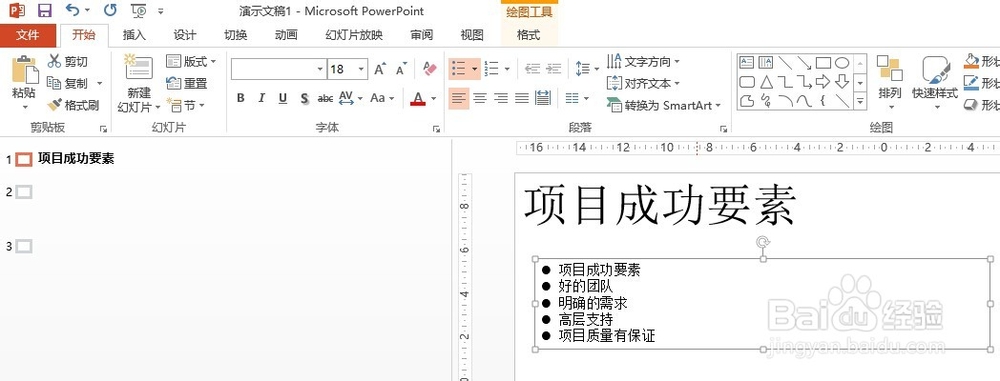Open the line spacing dropdown
Screen dimensions: 1000x381
coord(587,69)
